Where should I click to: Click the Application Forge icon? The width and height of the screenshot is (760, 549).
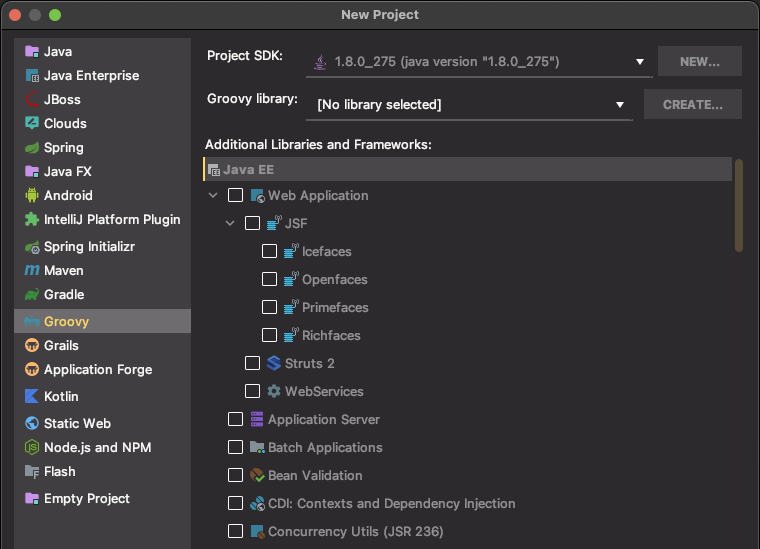[32, 369]
